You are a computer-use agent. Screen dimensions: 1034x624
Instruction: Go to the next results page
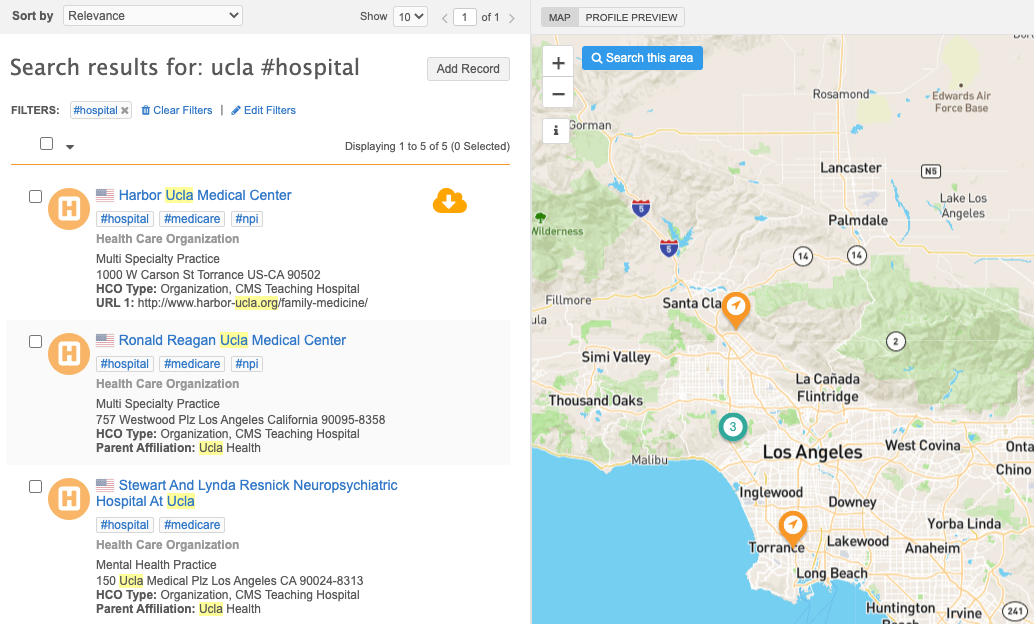[x=512, y=18]
